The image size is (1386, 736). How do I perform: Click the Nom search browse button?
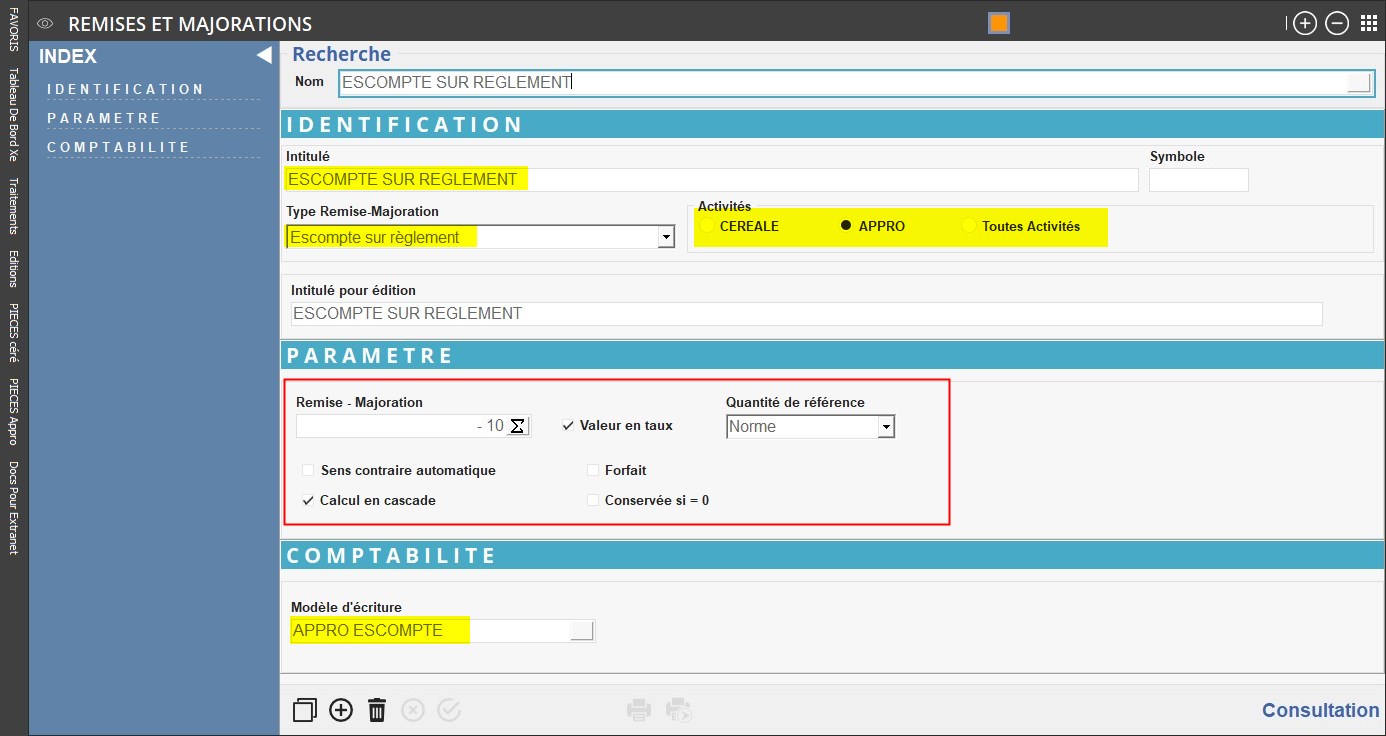1358,83
